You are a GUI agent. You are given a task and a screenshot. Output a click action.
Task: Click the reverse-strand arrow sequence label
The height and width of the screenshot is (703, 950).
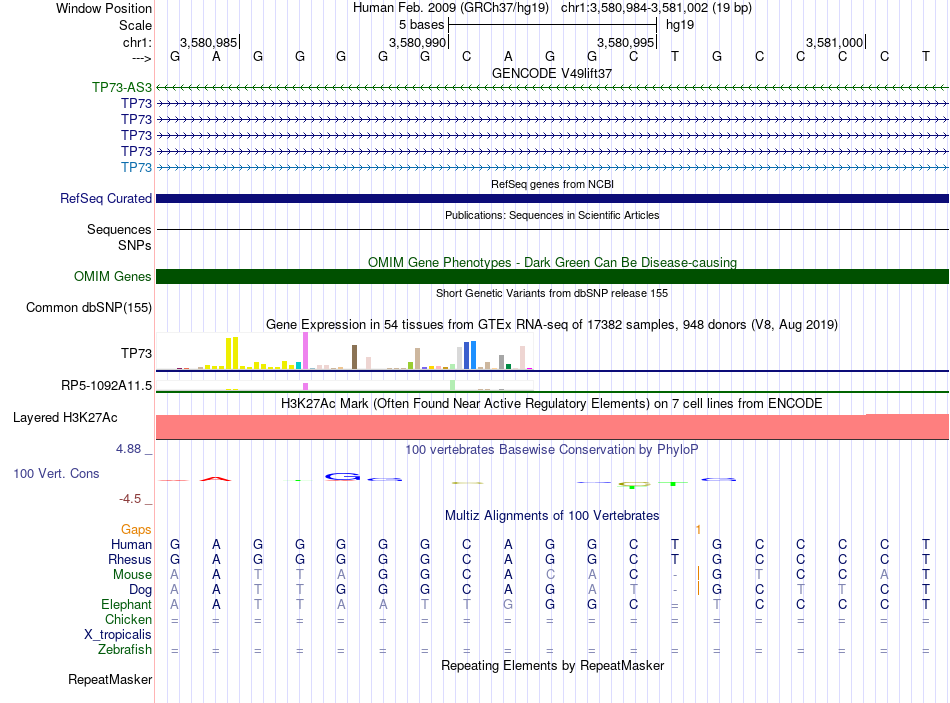[142, 58]
